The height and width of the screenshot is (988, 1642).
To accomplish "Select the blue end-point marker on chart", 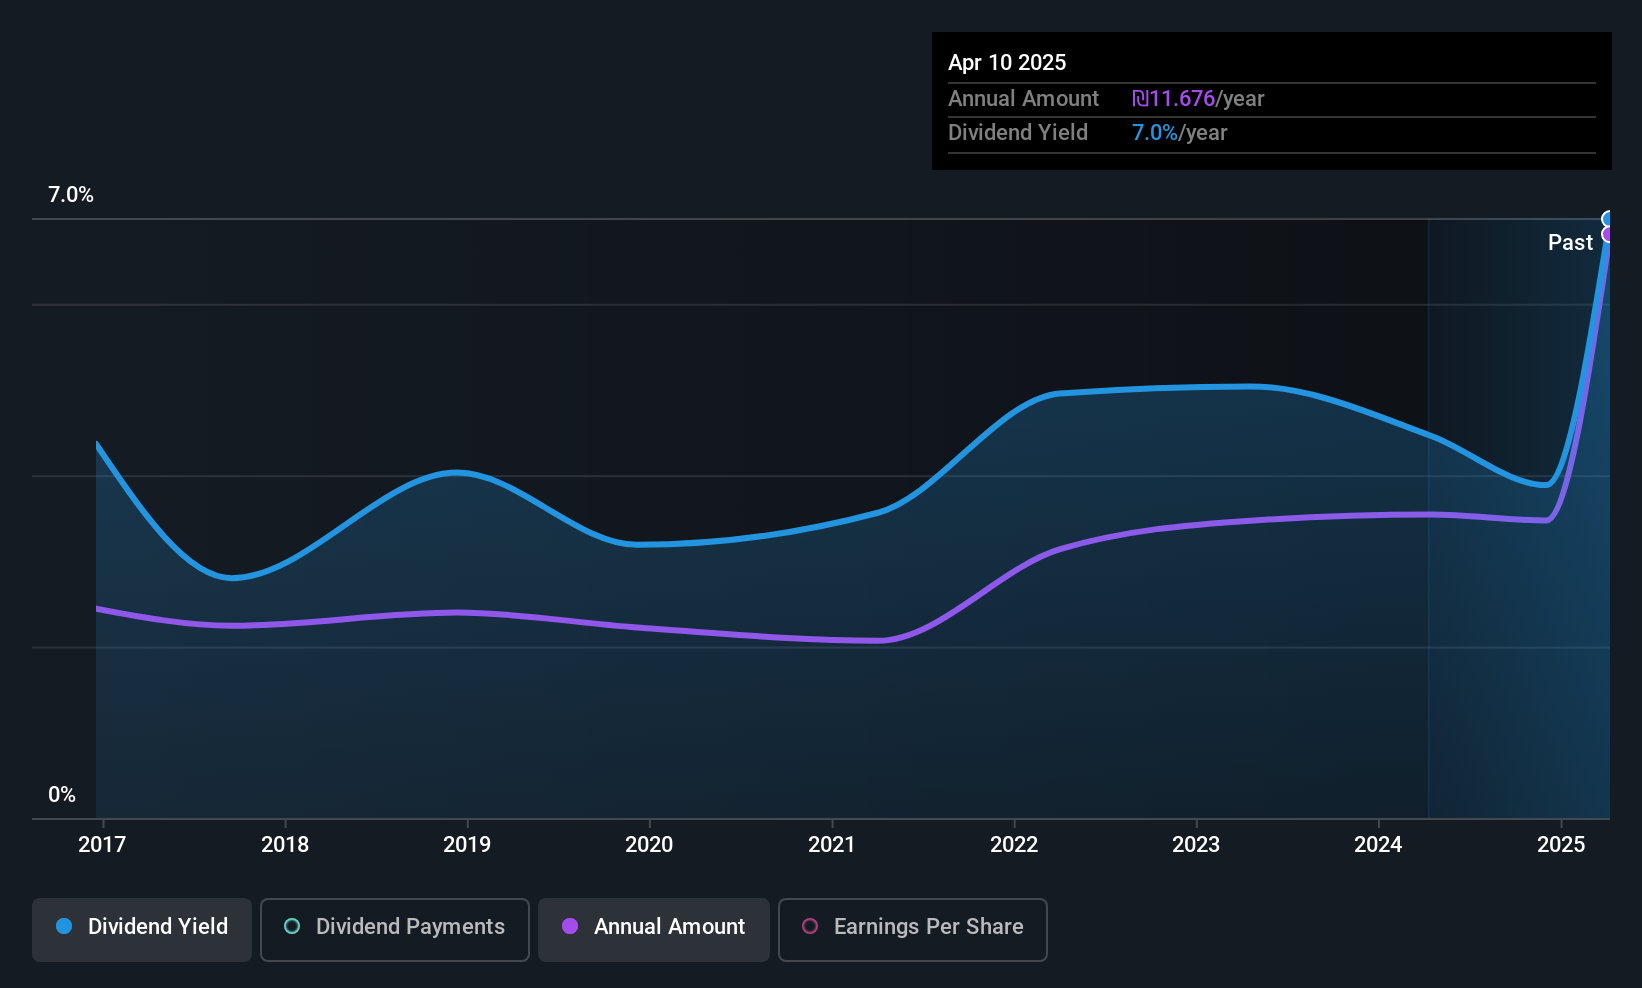I will [1608, 219].
